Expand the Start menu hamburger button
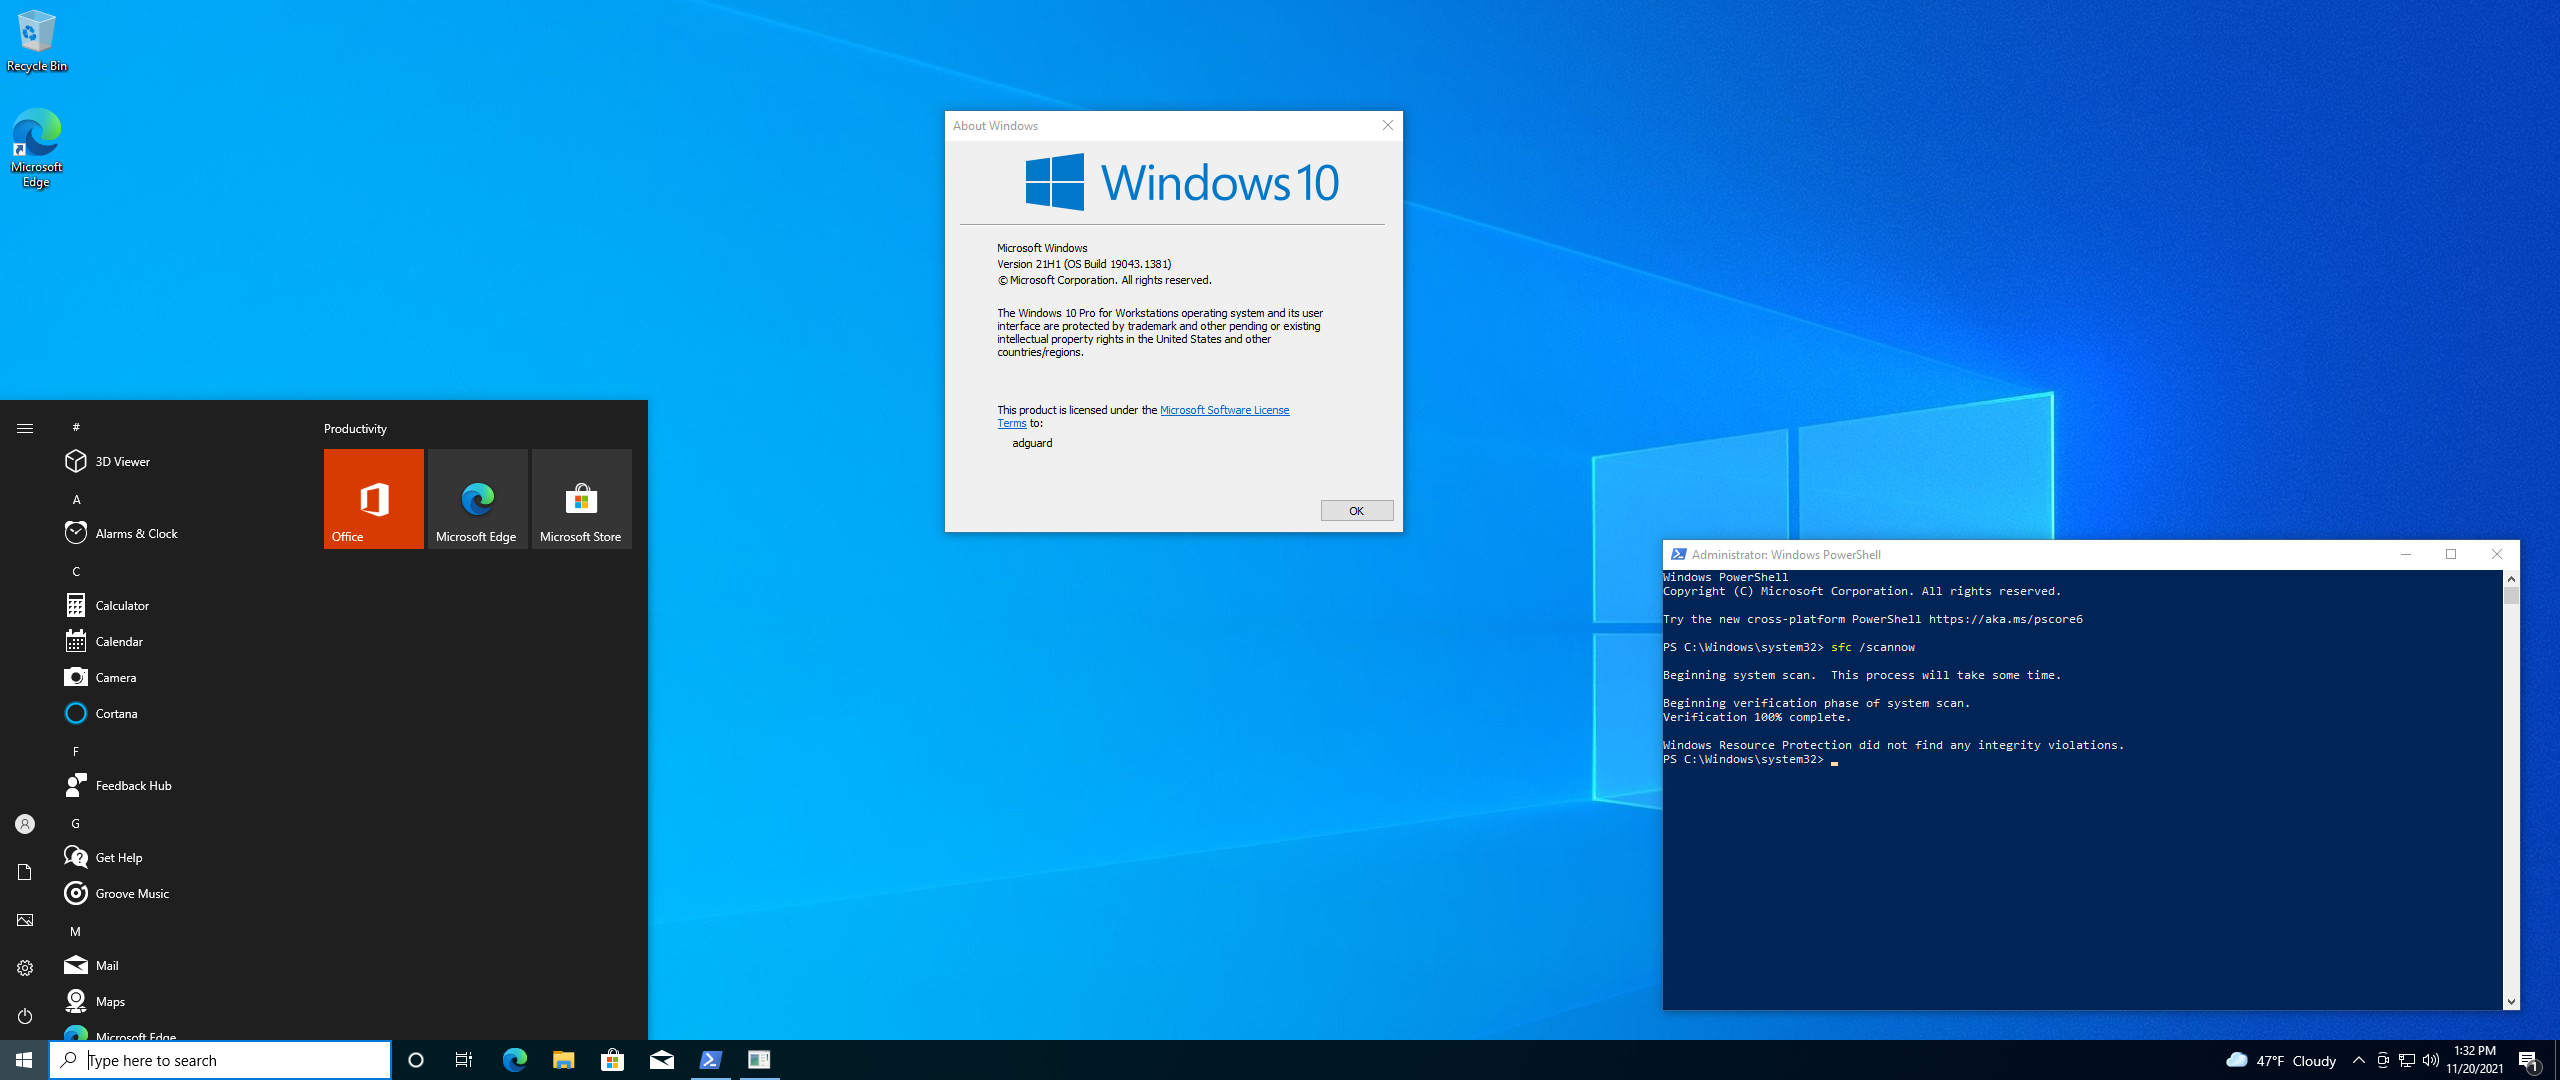 pyautogui.click(x=25, y=428)
